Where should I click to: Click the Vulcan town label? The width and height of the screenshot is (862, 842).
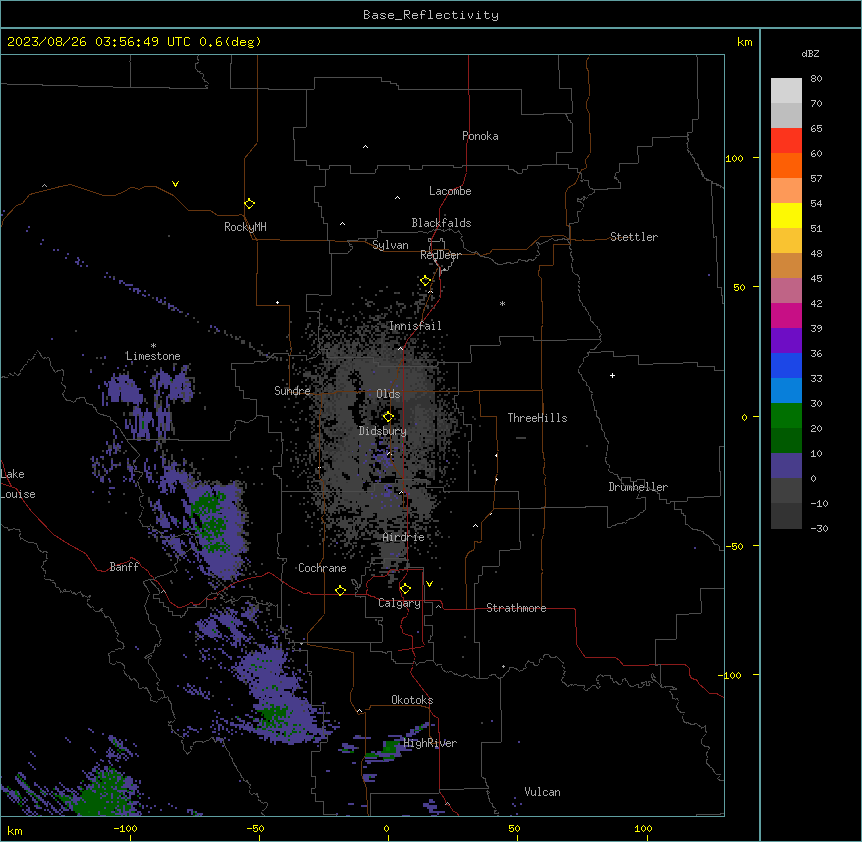click(543, 792)
